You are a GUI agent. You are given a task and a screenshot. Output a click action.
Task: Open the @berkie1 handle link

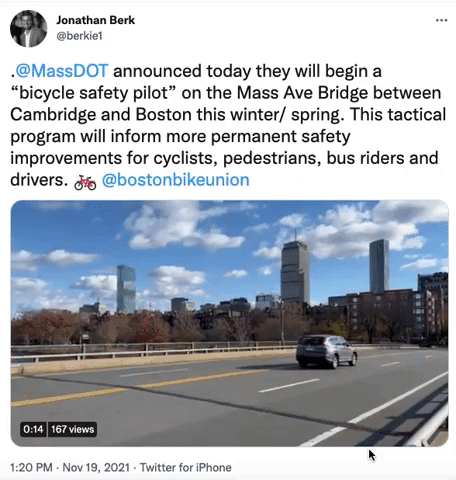coord(79,36)
